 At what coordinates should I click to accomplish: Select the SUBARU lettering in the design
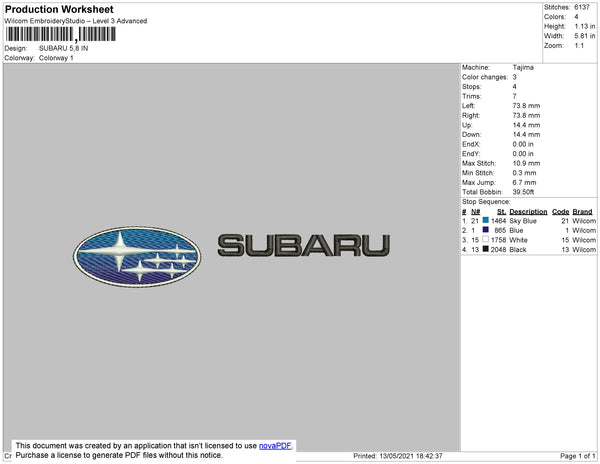pos(304,245)
